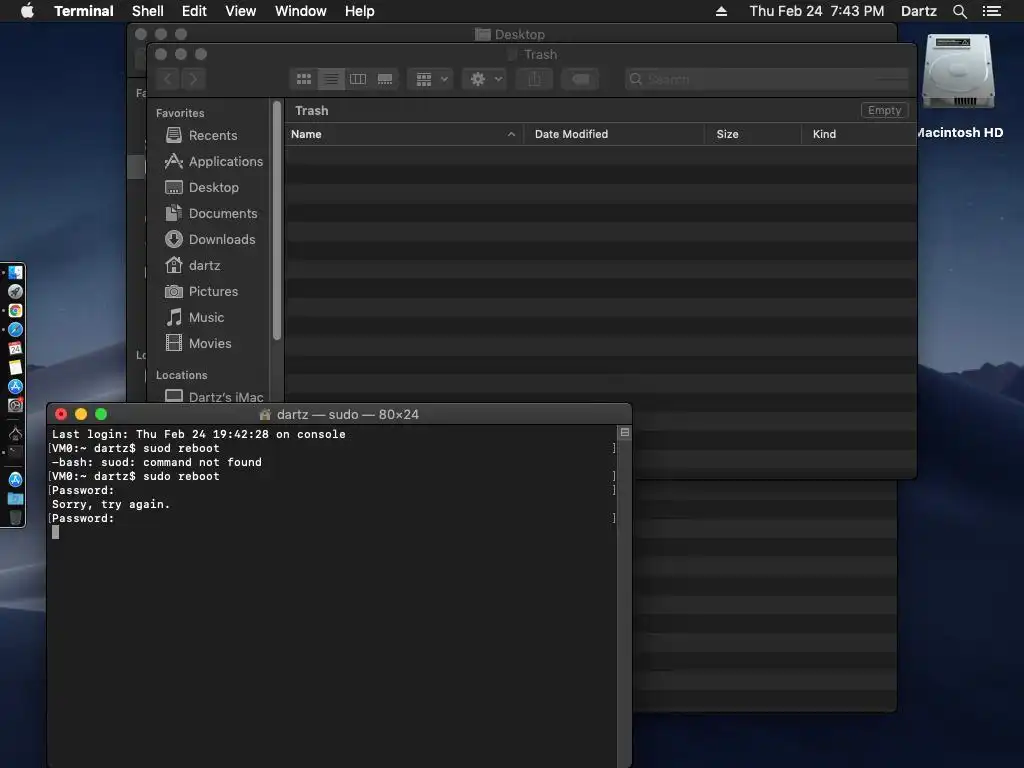Click the Finder sidebar scrollbar
Image resolution: width=1024 pixels, height=768 pixels.
pos(277,221)
